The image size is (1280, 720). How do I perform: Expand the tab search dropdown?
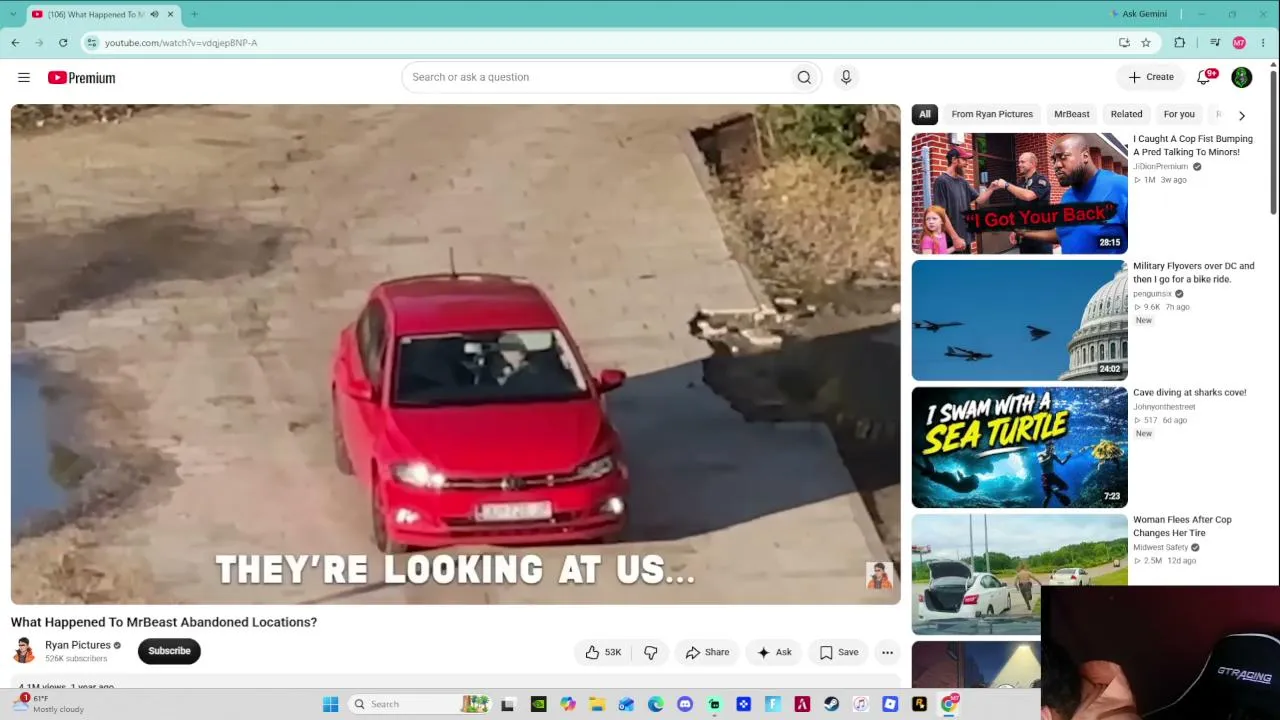[13, 14]
